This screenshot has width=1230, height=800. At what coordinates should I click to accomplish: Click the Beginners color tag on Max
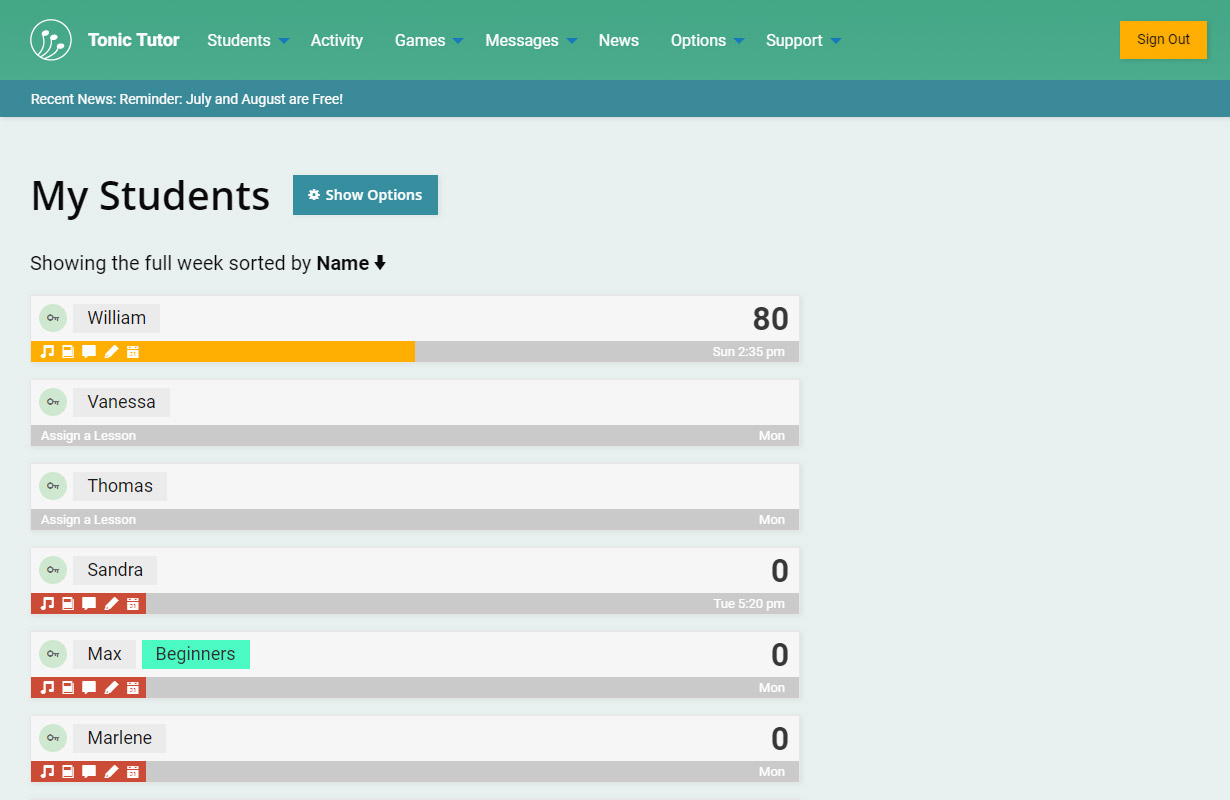pos(195,654)
